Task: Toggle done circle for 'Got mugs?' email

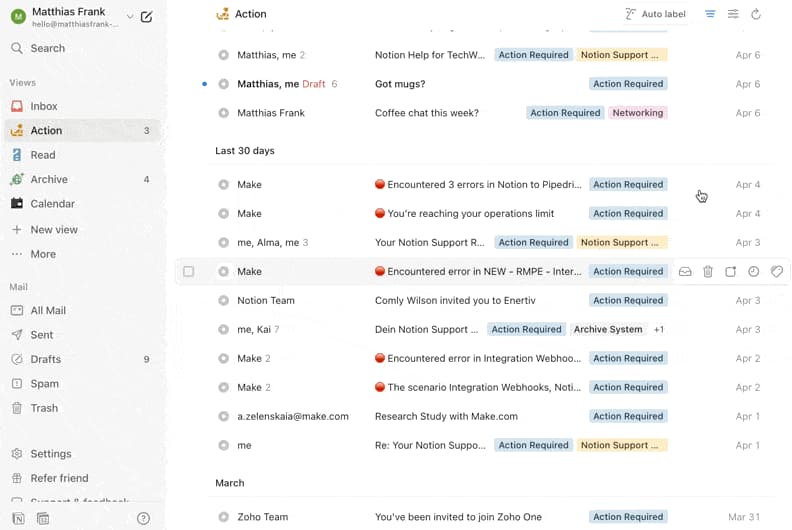Action: click(223, 84)
